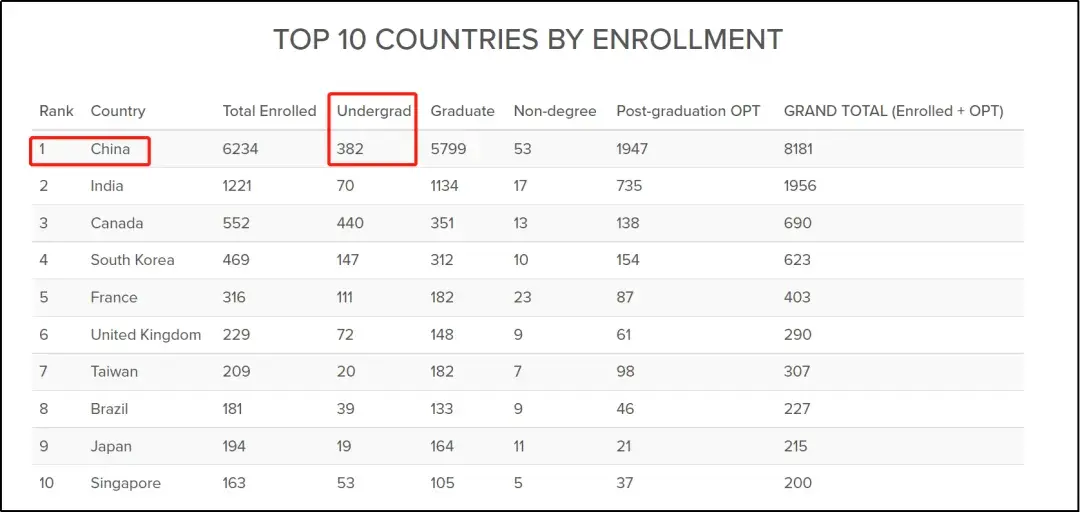Select China's undergrad value 382
The image size is (1080, 512).
pyautogui.click(x=350, y=149)
